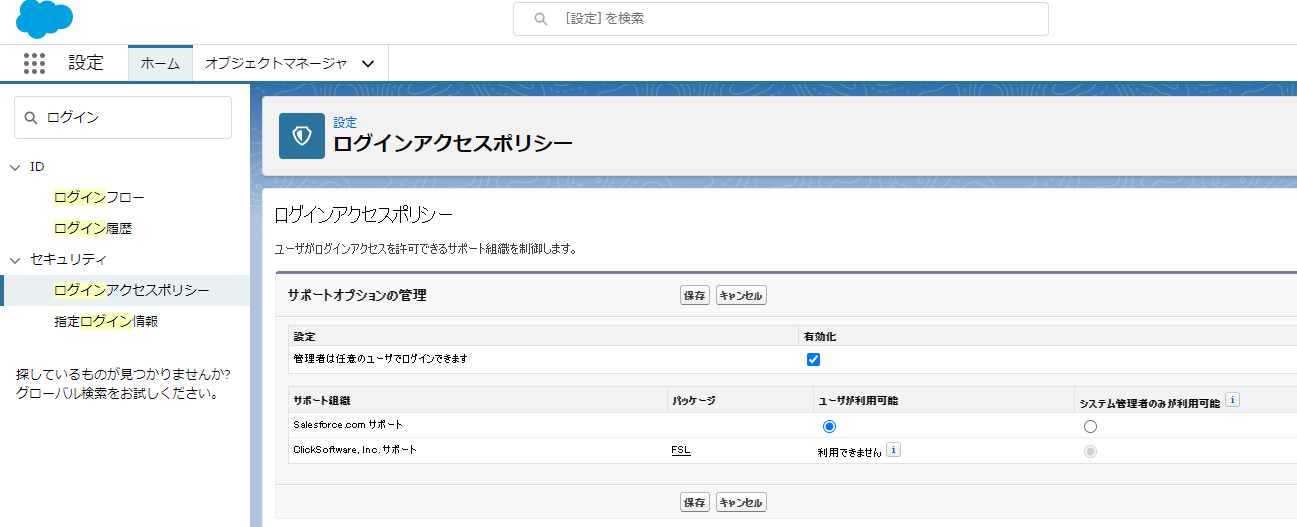The width and height of the screenshot is (1297, 527).
Task: Click the Salesforce cloud logo
Action: pyautogui.click(x=44, y=19)
